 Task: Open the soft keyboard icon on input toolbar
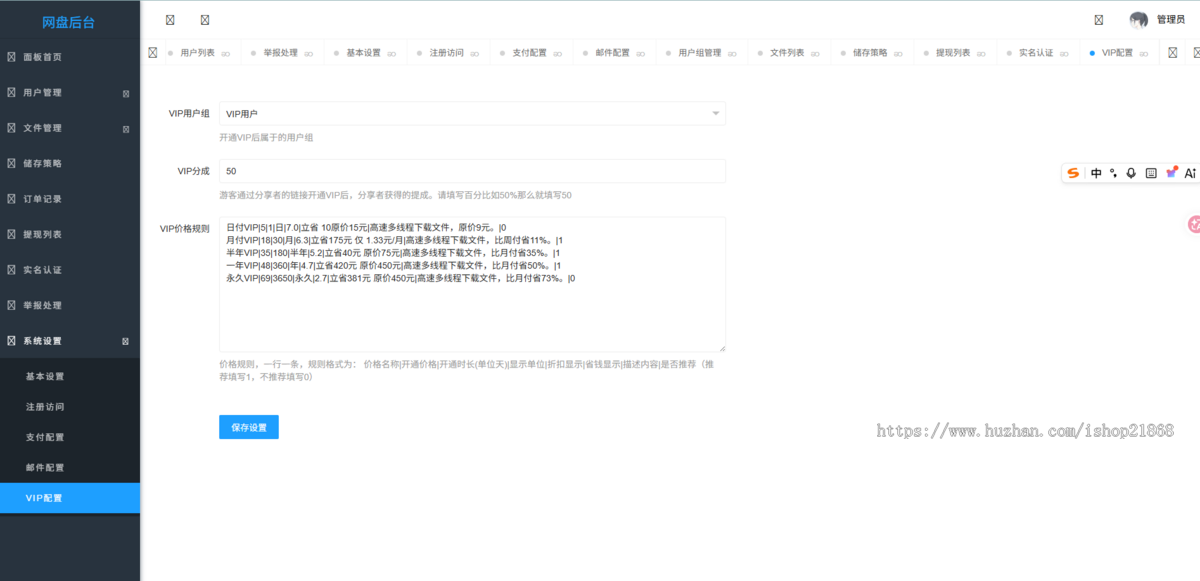[x=1151, y=173]
